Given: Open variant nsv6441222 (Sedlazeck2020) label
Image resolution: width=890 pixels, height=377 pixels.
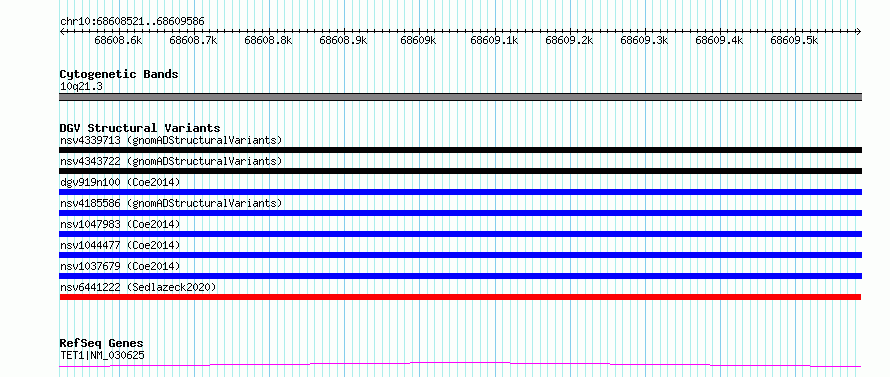Looking at the screenshot, I should pyautogui.click(x=138, y=287).
